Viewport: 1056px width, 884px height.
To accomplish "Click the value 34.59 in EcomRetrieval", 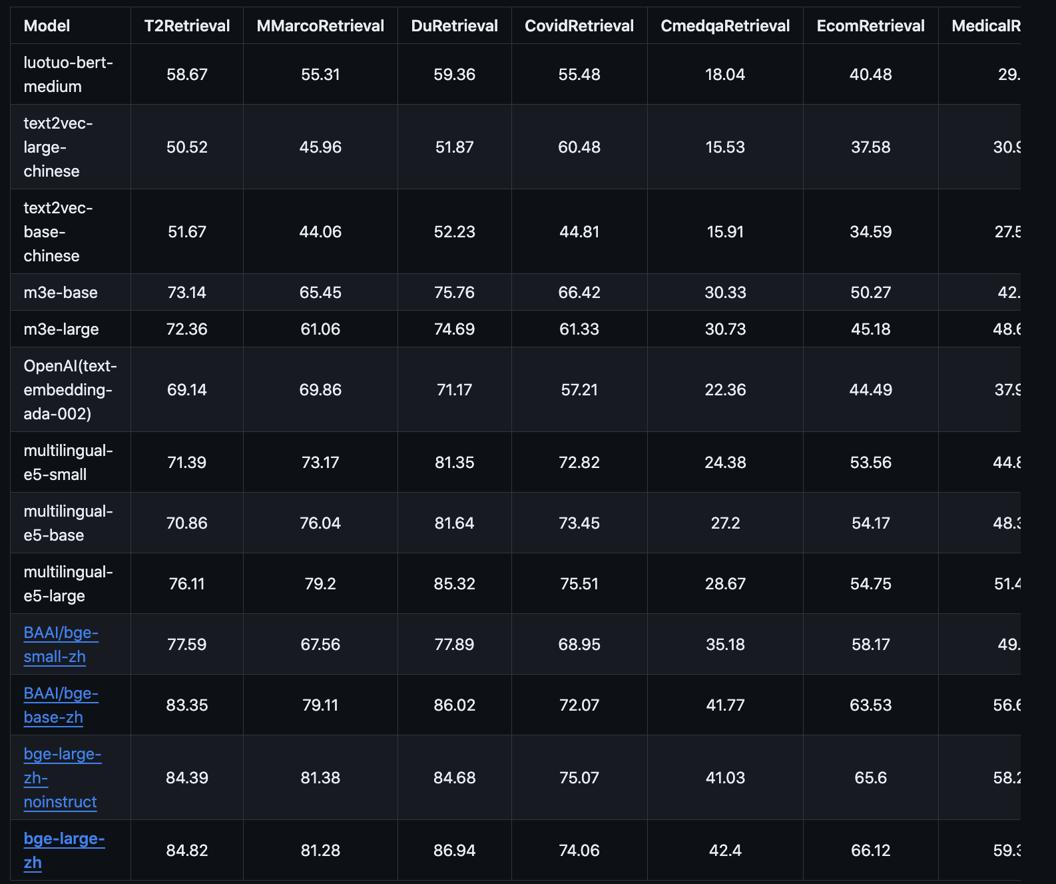I will pos(870,232).
